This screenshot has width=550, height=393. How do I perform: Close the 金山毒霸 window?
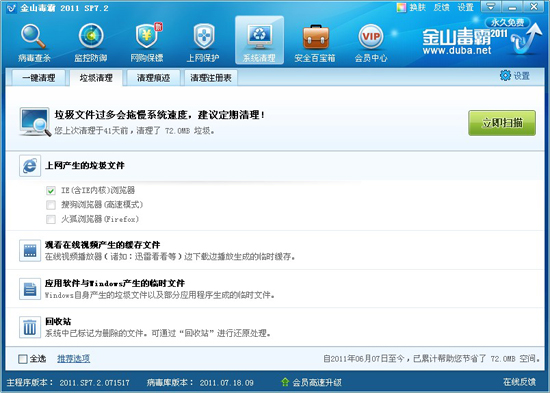[x=534, y=7]
